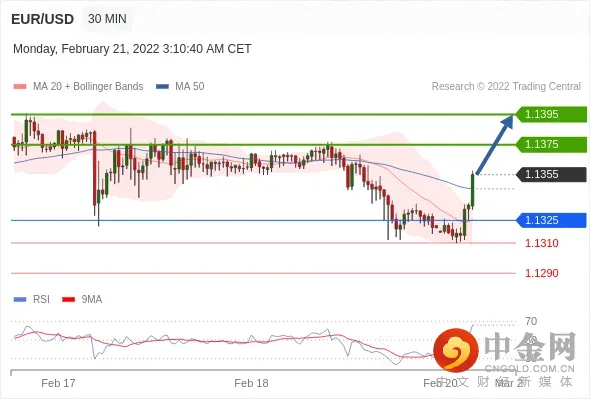Image resolution: width=590 pixels, height=400 pixels.
Task: Click the RSI blue legend swatch
Action: (20, 300)
